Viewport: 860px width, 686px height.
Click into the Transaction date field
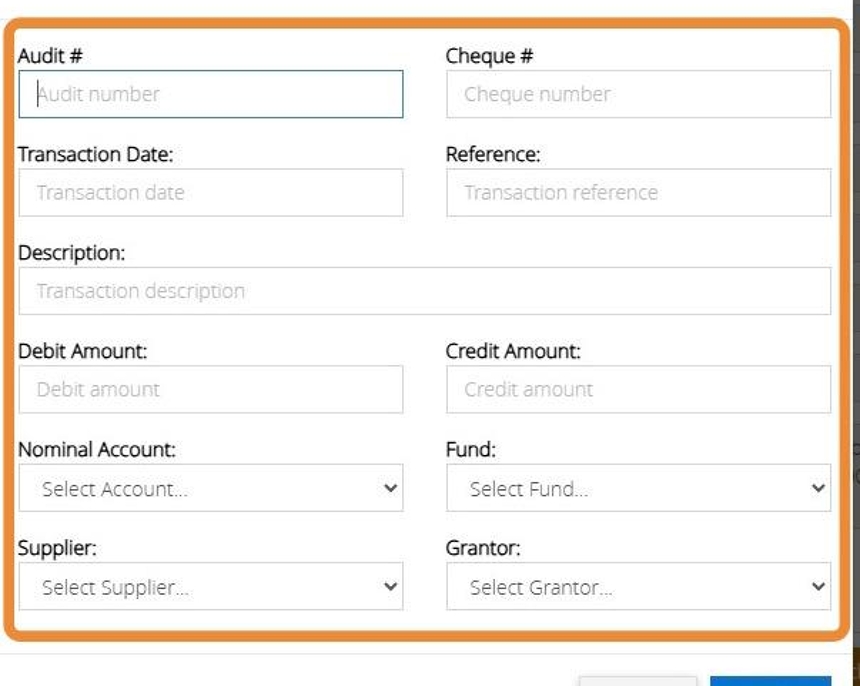pos(210,192)
